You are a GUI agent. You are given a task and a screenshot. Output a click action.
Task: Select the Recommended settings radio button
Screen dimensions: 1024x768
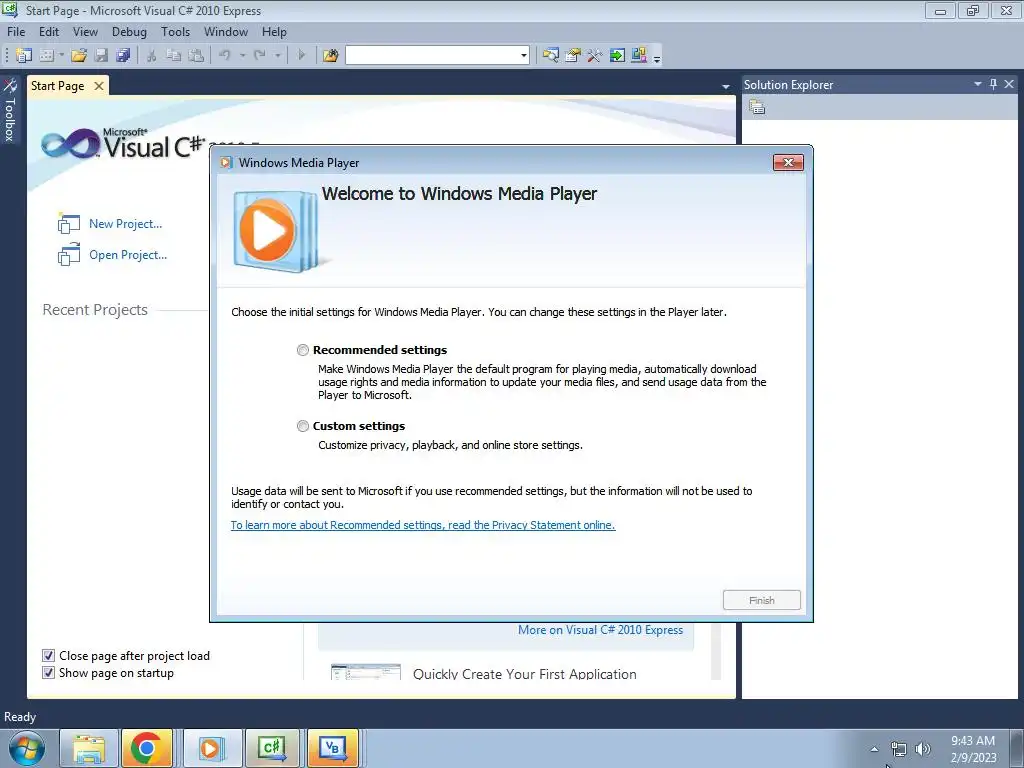click(302, 350)
